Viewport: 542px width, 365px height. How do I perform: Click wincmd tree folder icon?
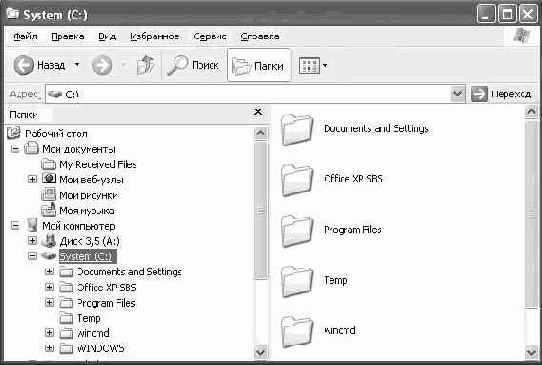pyautogui.click(x=66, y=333)
